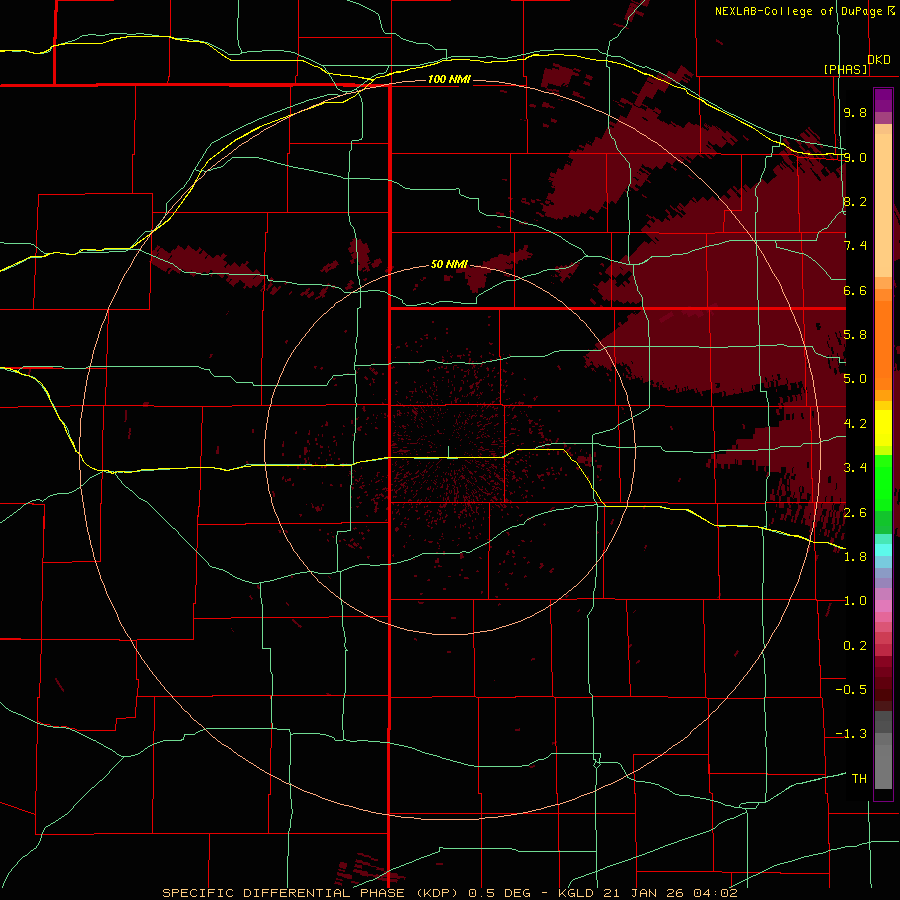
Task: Click the 9.8 value on the color scale
Action: (855, 112)
